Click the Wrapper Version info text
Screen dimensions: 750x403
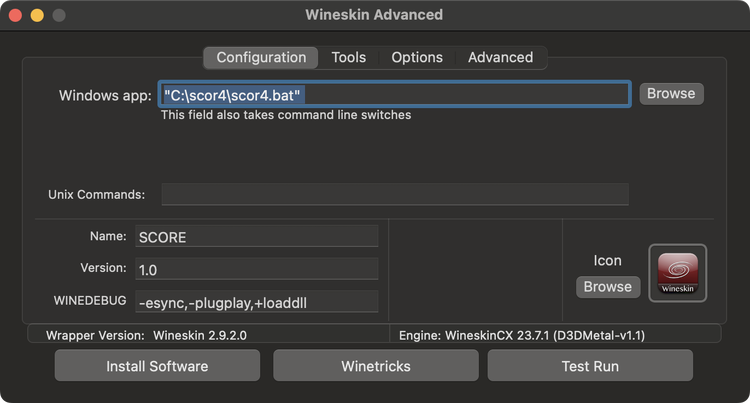tap(146, 336)
